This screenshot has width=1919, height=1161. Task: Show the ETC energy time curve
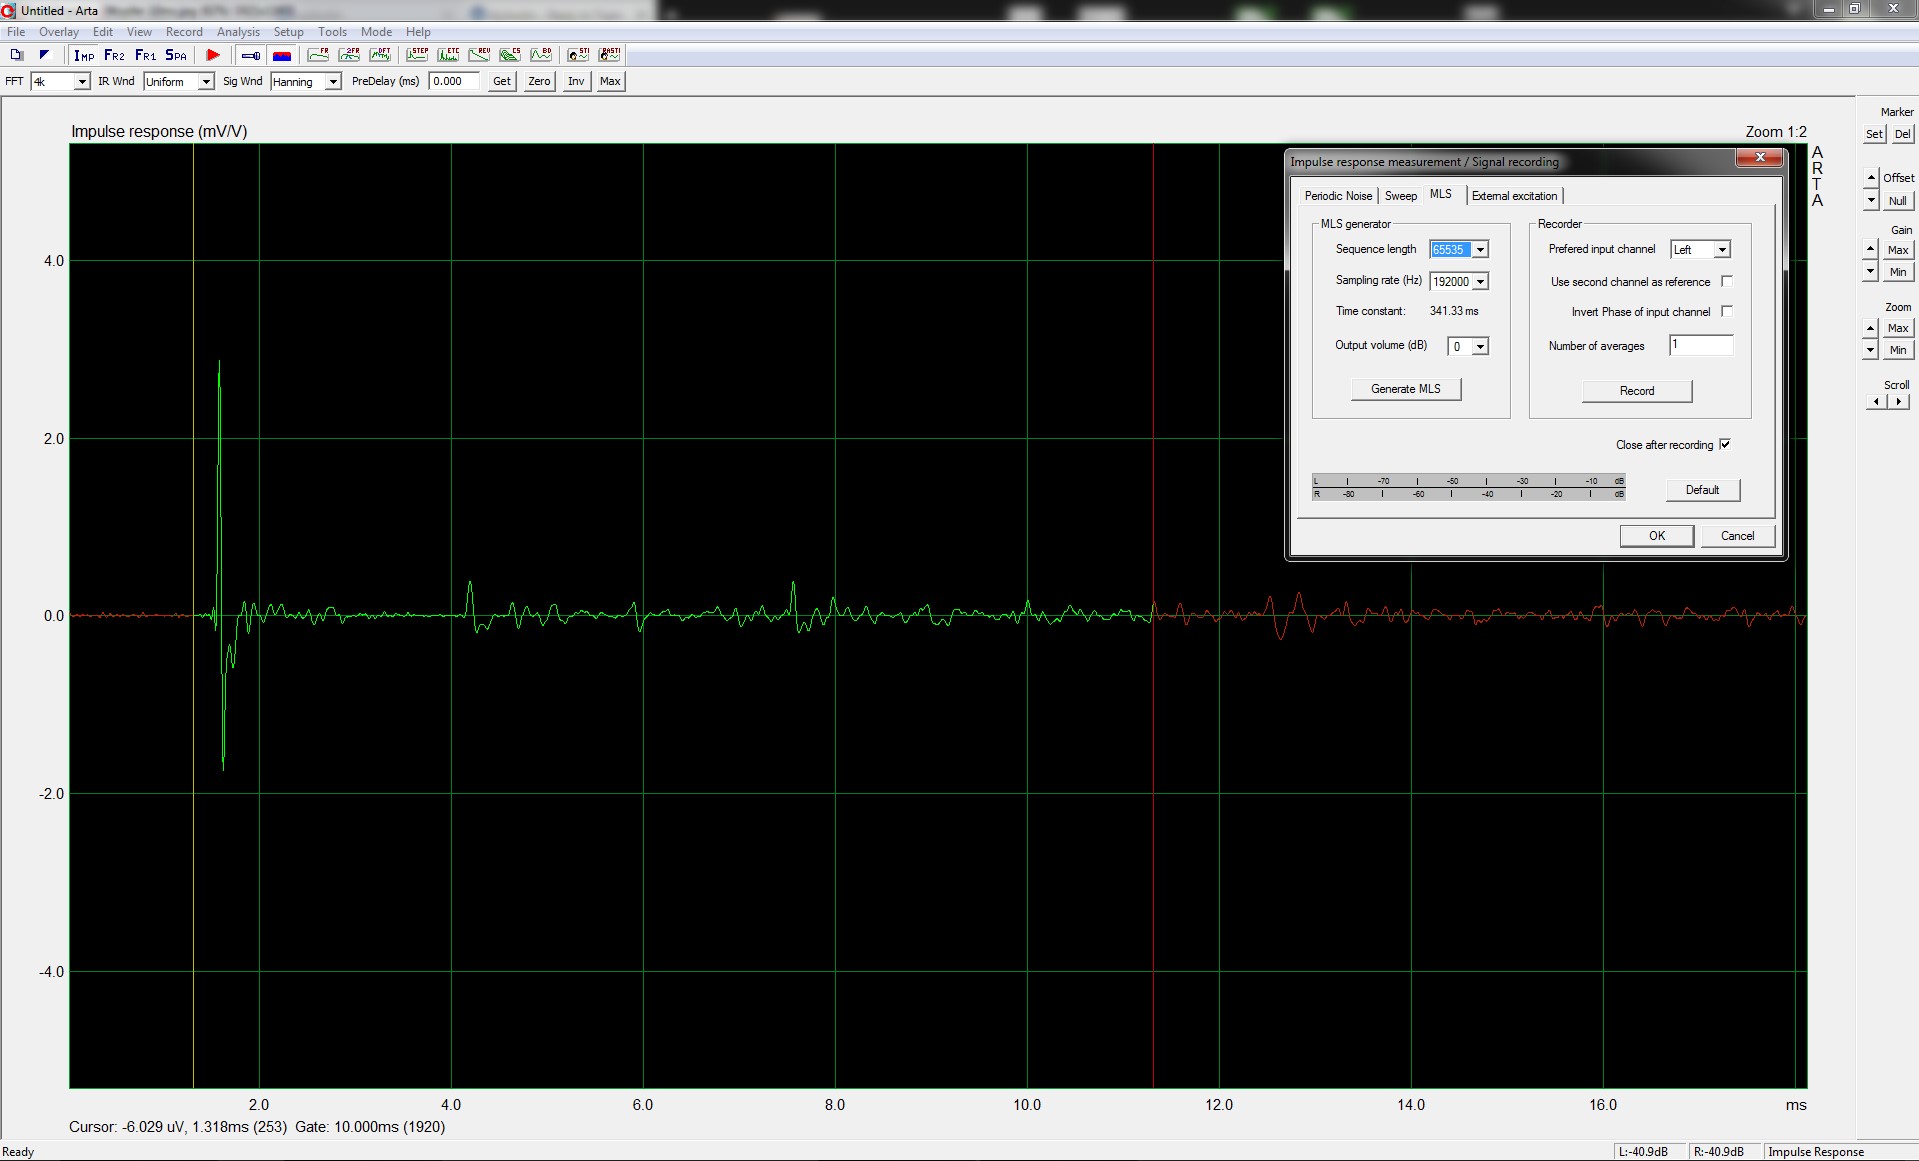(x=448, y=55)
